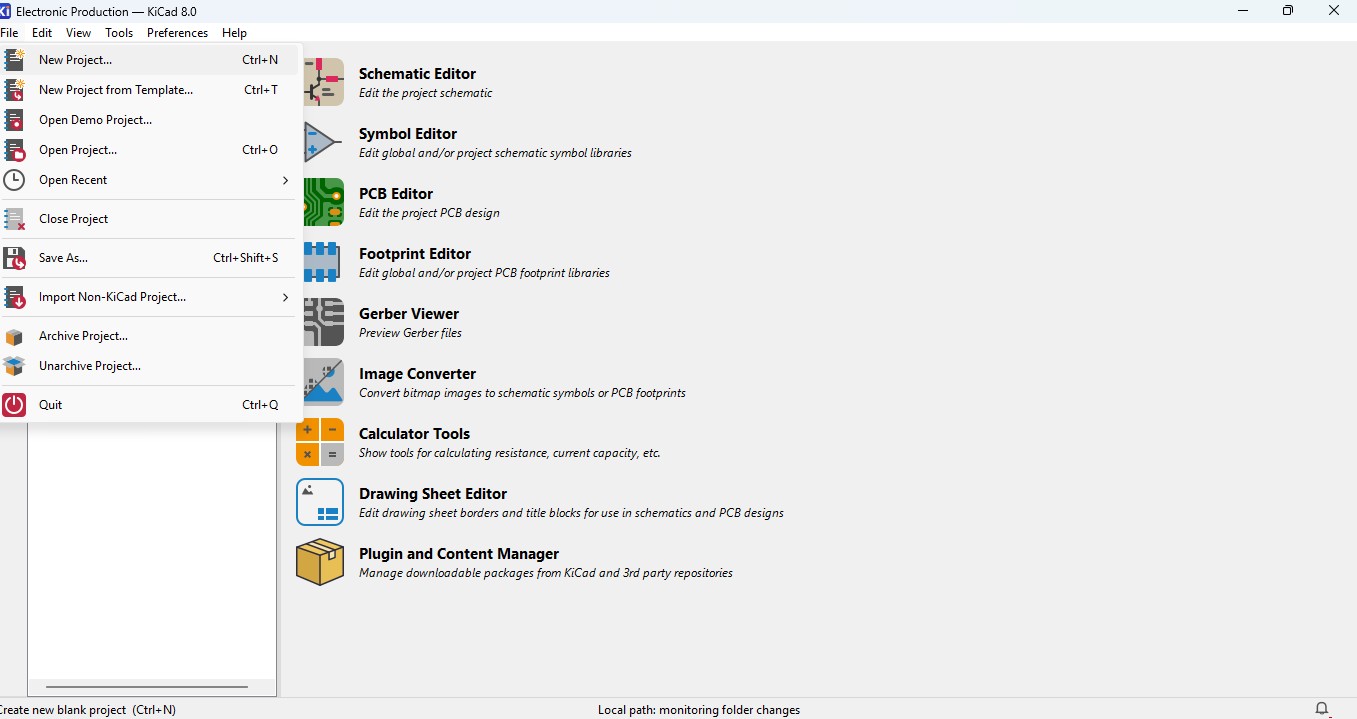
Task: Open the View menu
Action: coord(78,33)
